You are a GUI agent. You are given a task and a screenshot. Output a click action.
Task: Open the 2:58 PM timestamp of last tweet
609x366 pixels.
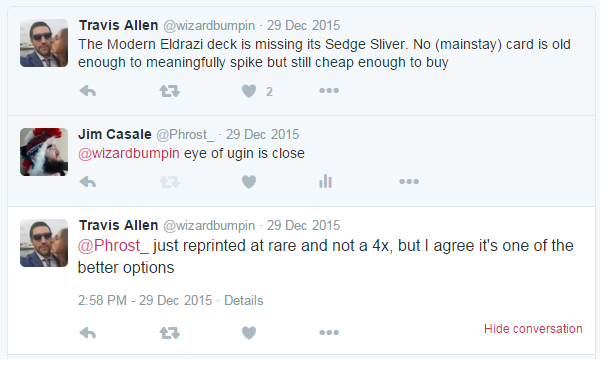145,300
